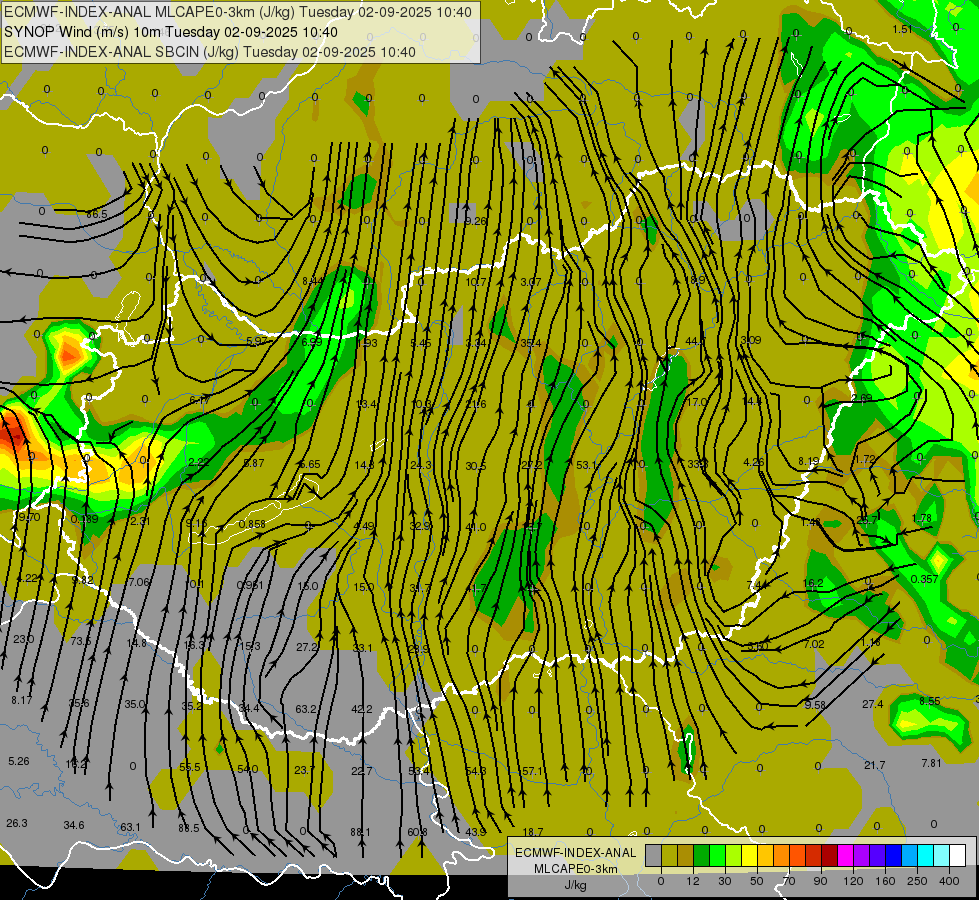Select the dark green legend swatch at 12

[702, 855]
